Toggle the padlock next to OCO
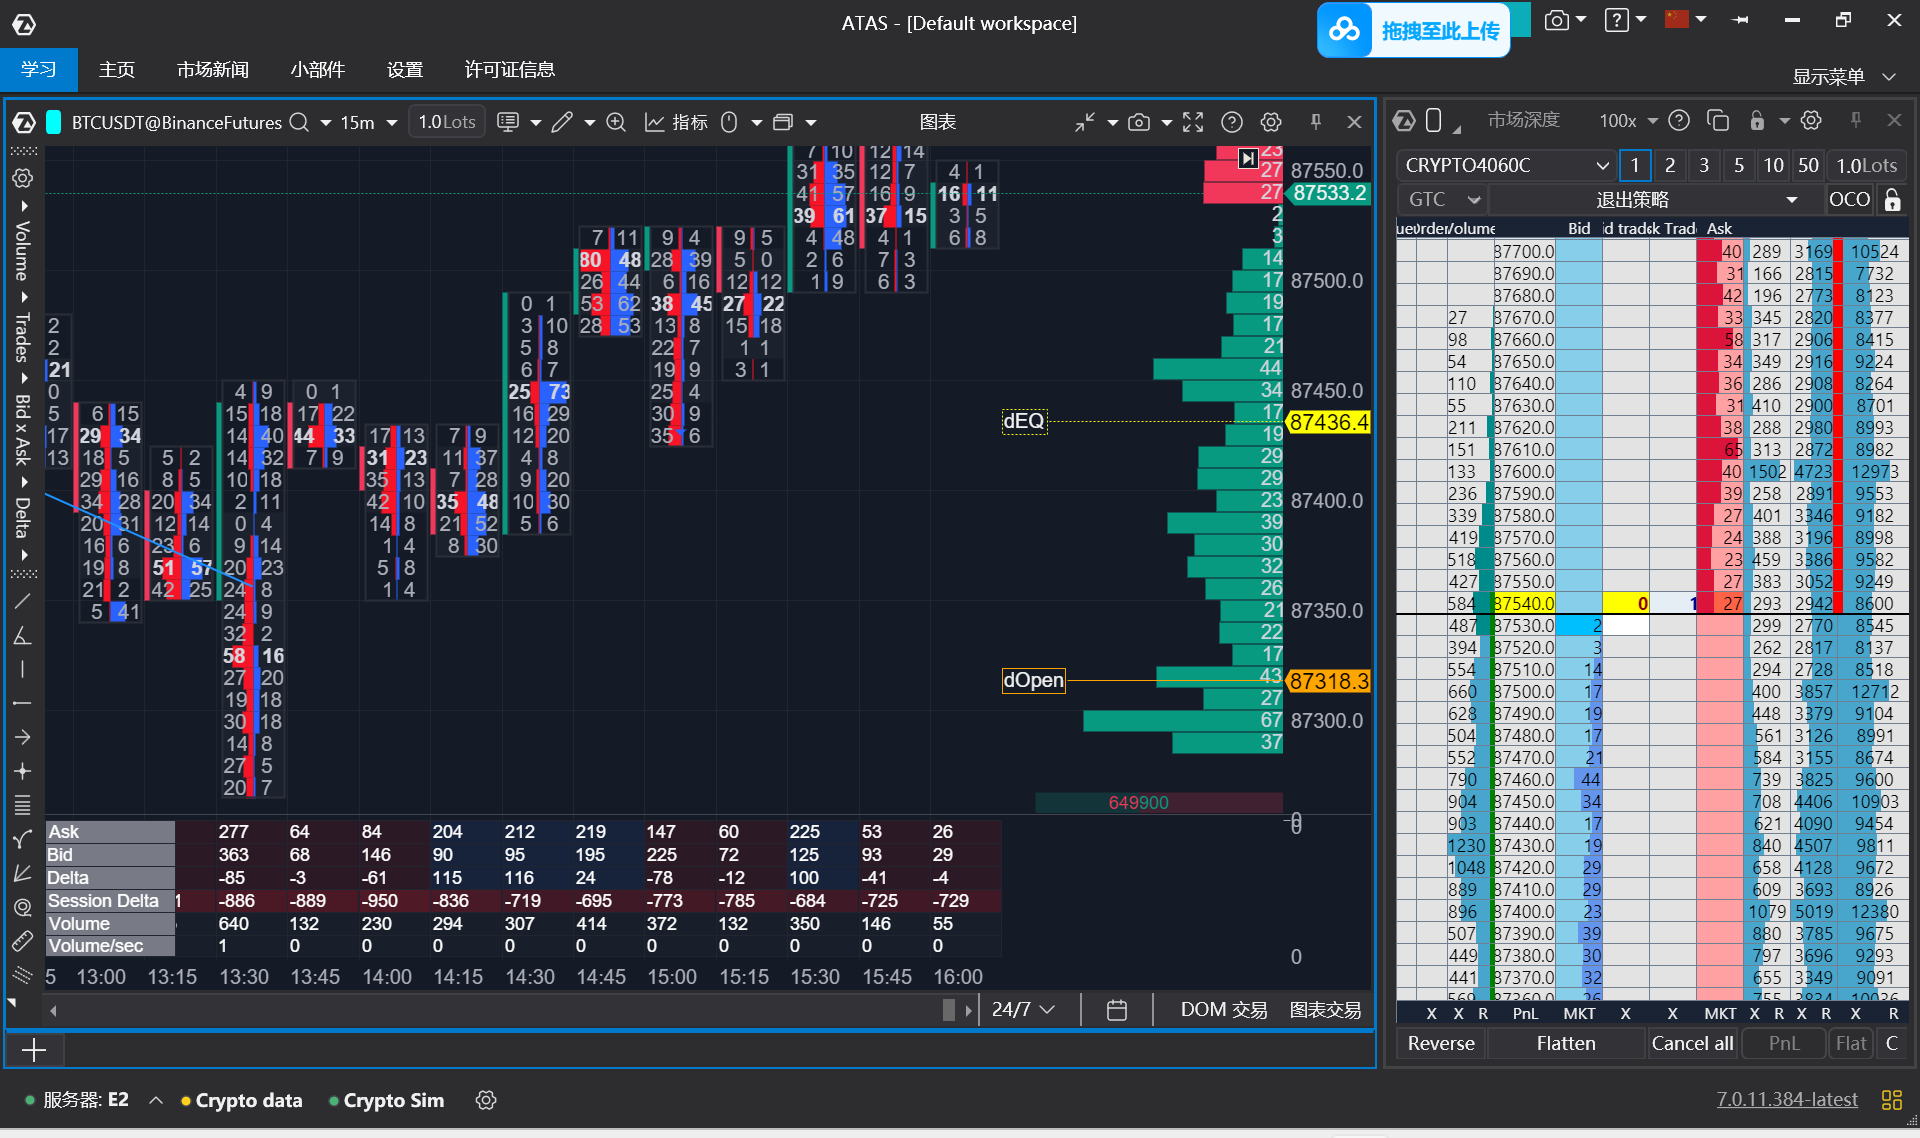The image size is (1920, 1138). point(1892,199)
